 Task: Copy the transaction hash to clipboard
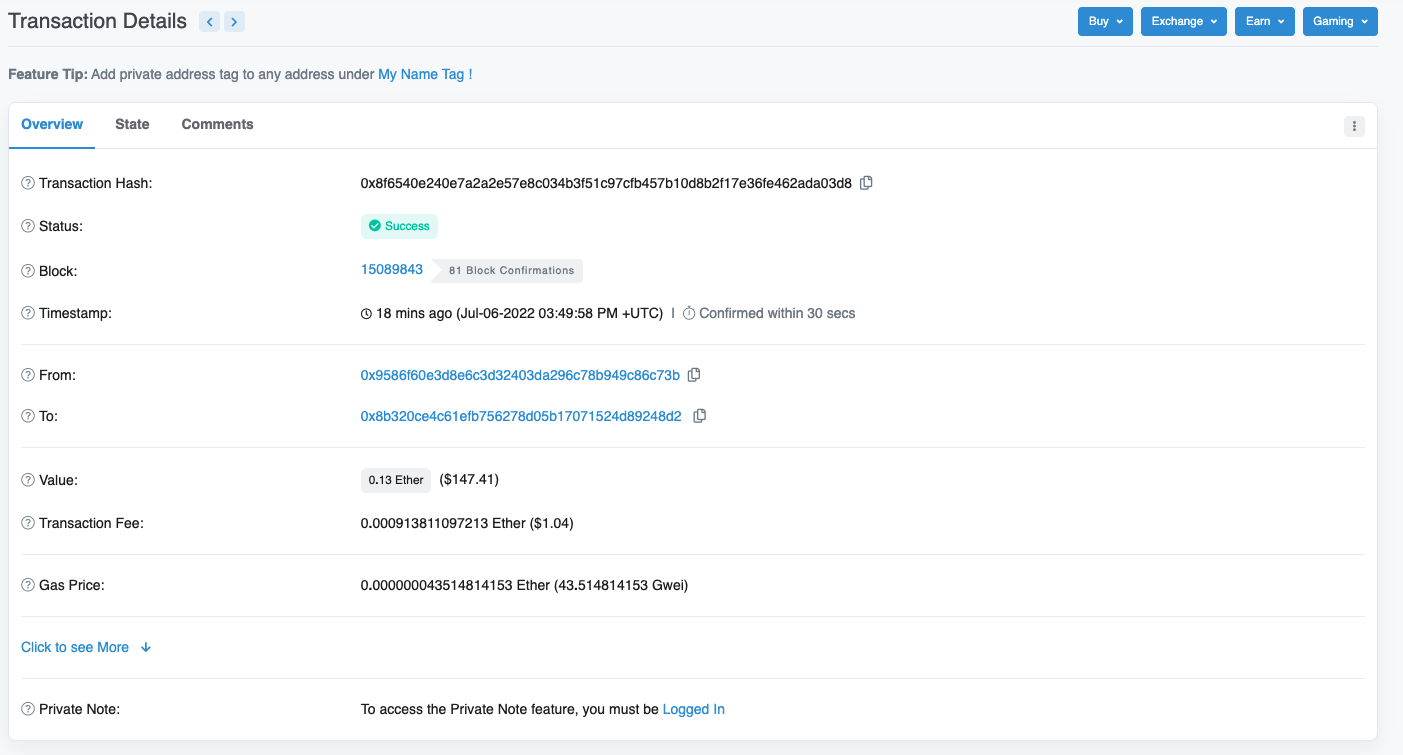click(x=867, y=183)
